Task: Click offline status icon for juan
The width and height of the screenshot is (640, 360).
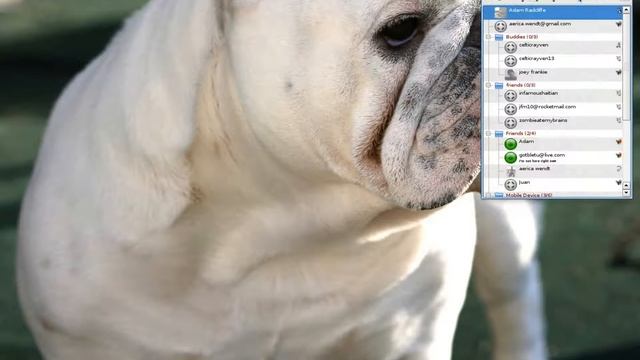Action: (x=510, y=184)
